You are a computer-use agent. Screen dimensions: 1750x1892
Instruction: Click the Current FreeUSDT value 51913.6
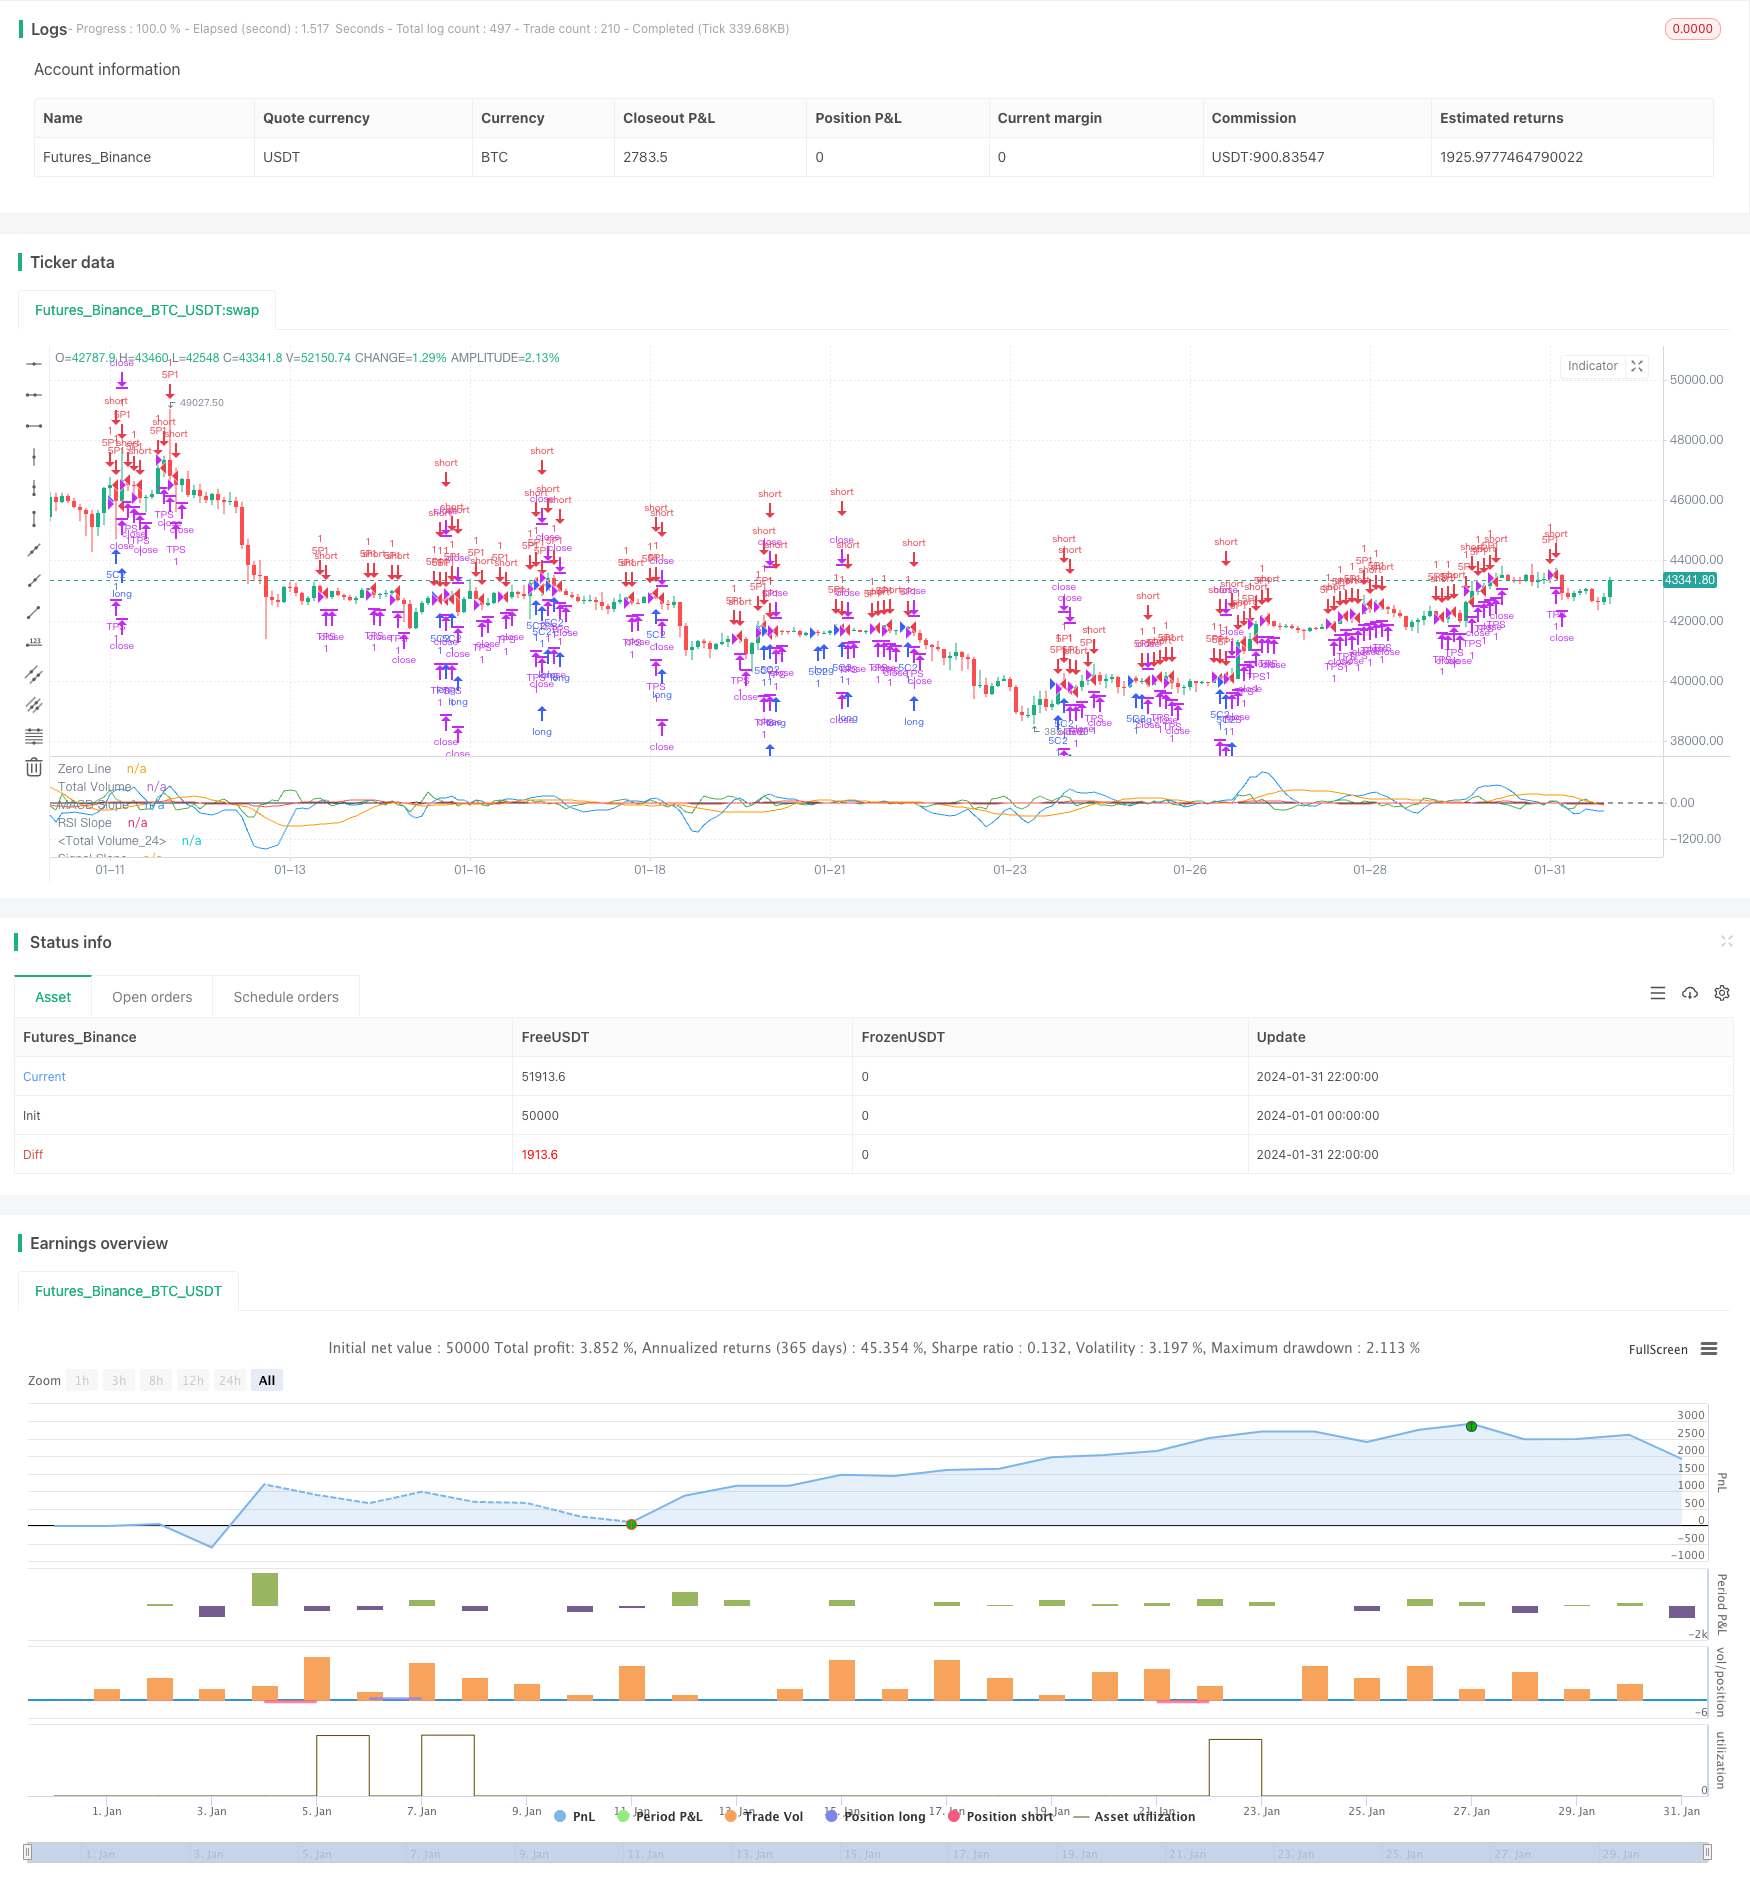[x=543, y=1077]
